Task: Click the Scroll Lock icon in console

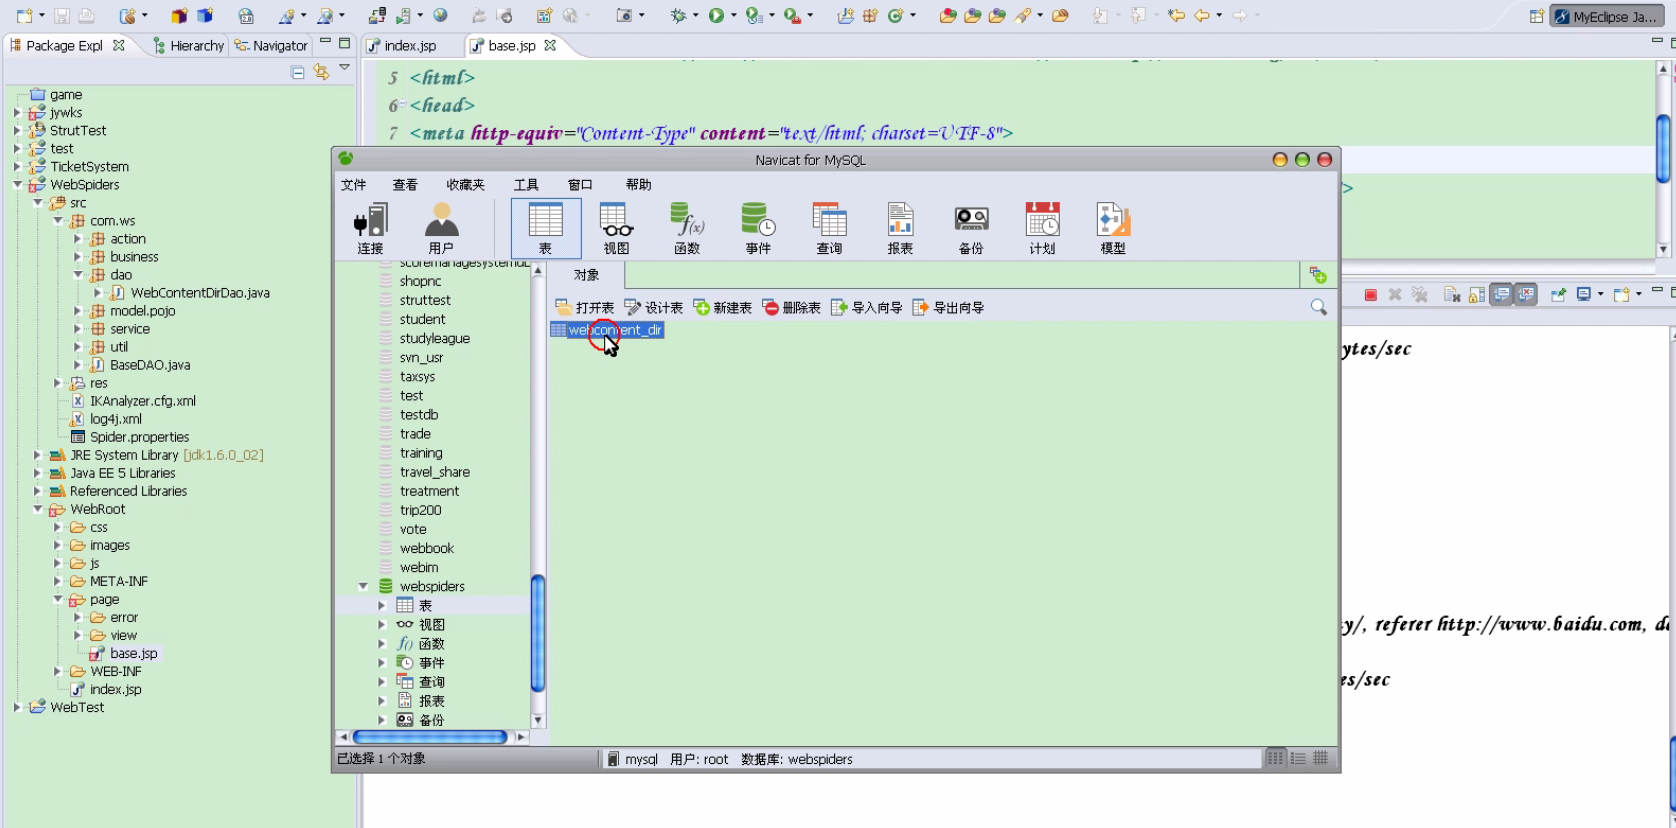Action: click(1476, 294)
